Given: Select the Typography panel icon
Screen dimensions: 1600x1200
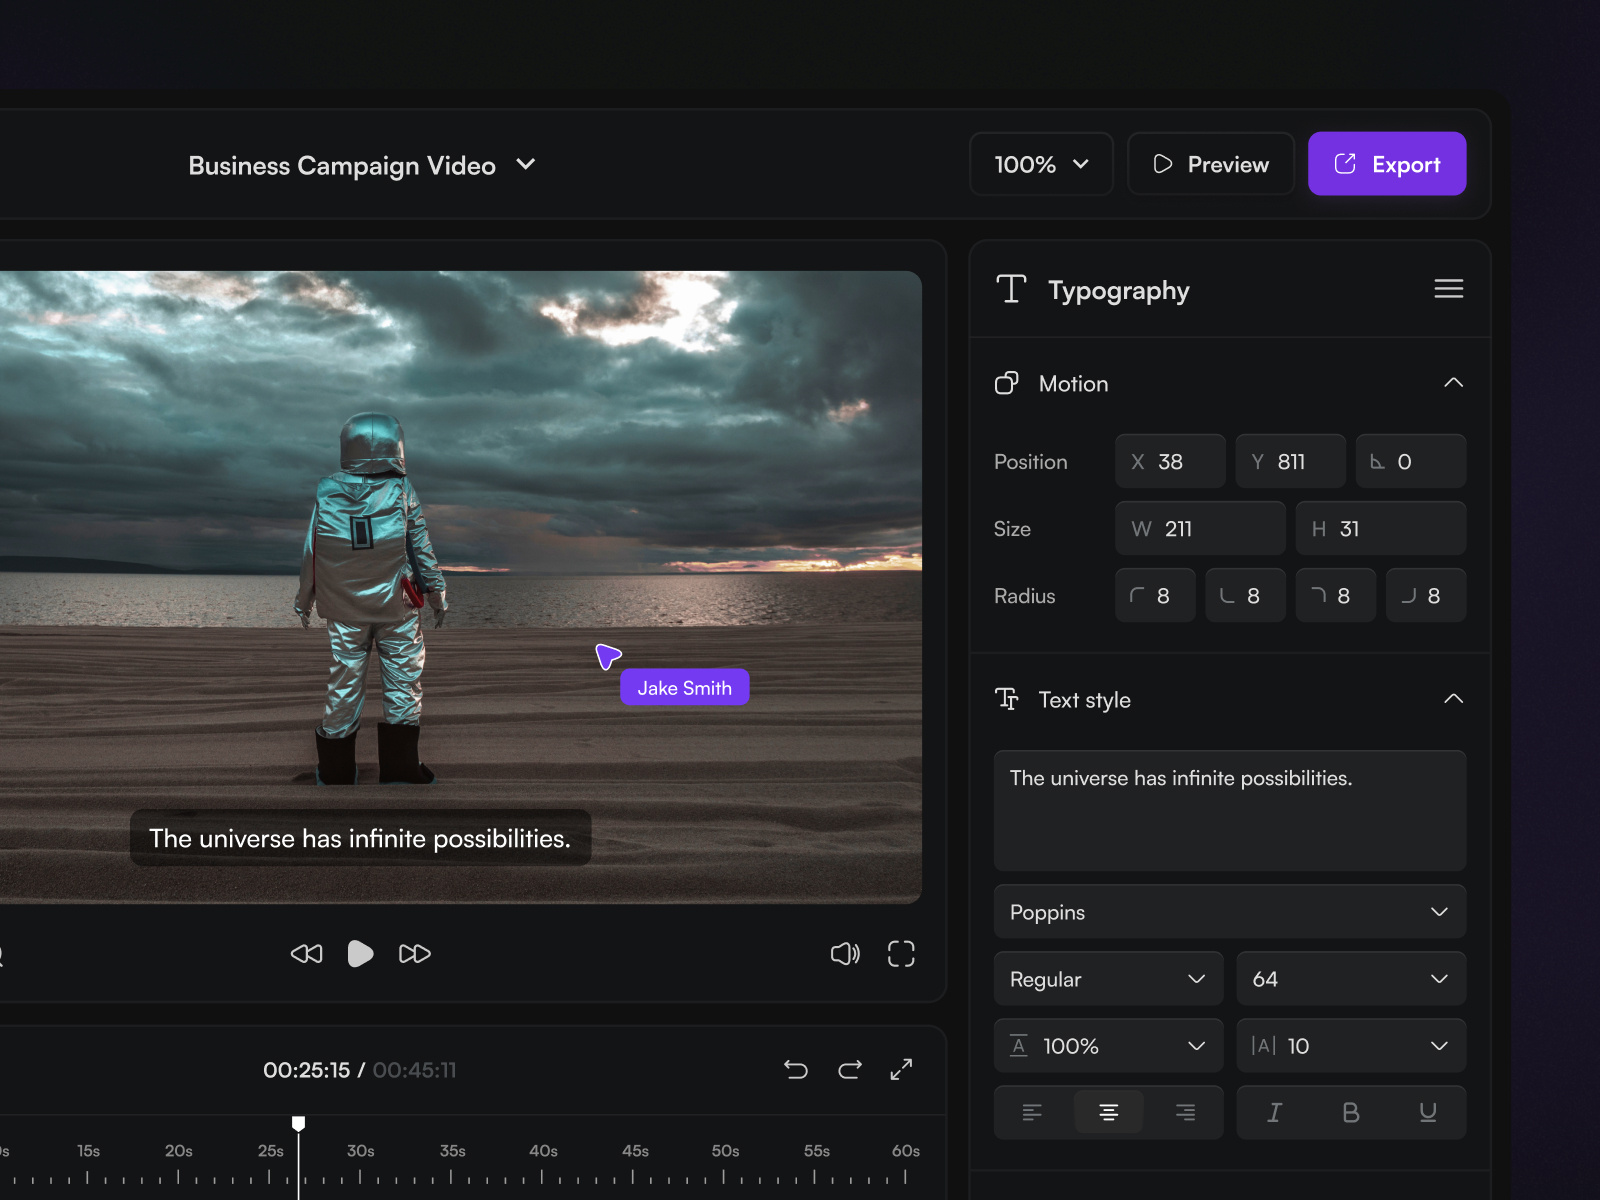Looking at the screenshot, I should pyautogui.click(x=1010, y=290).
